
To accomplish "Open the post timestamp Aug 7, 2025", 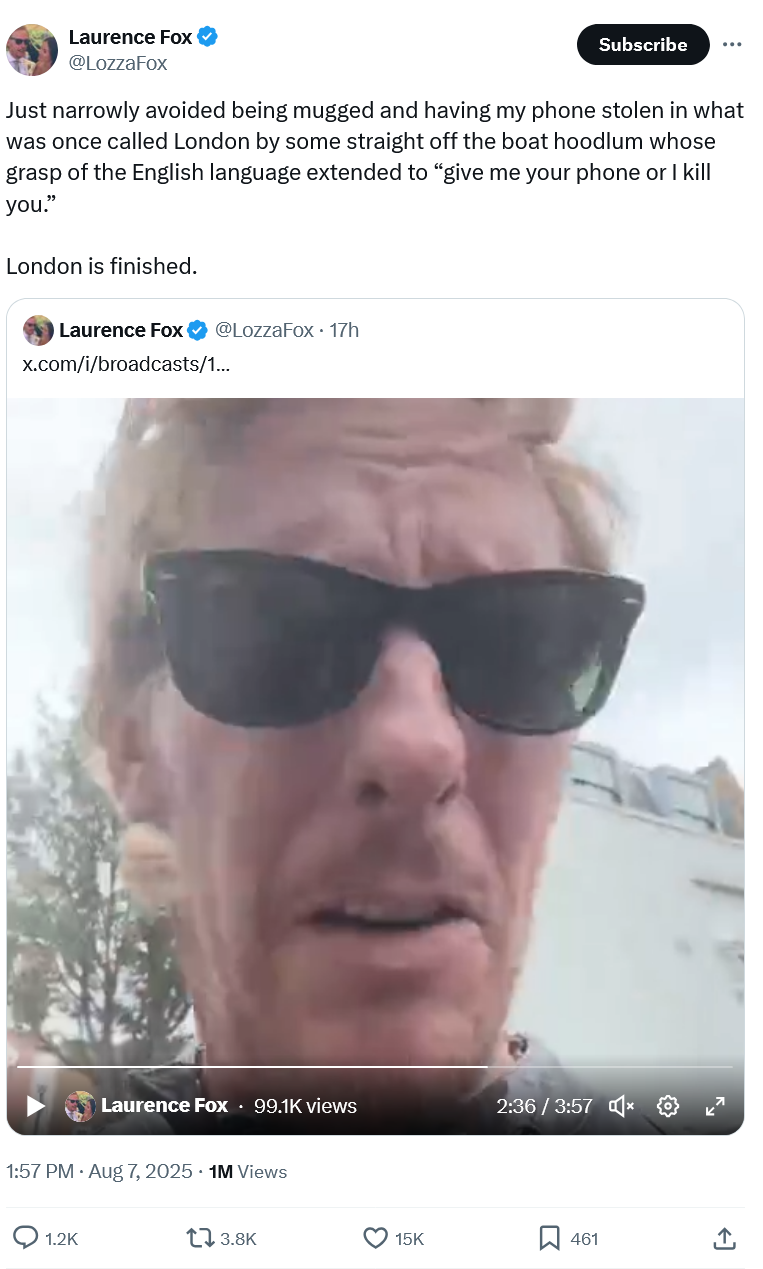I will point(140,1171).
